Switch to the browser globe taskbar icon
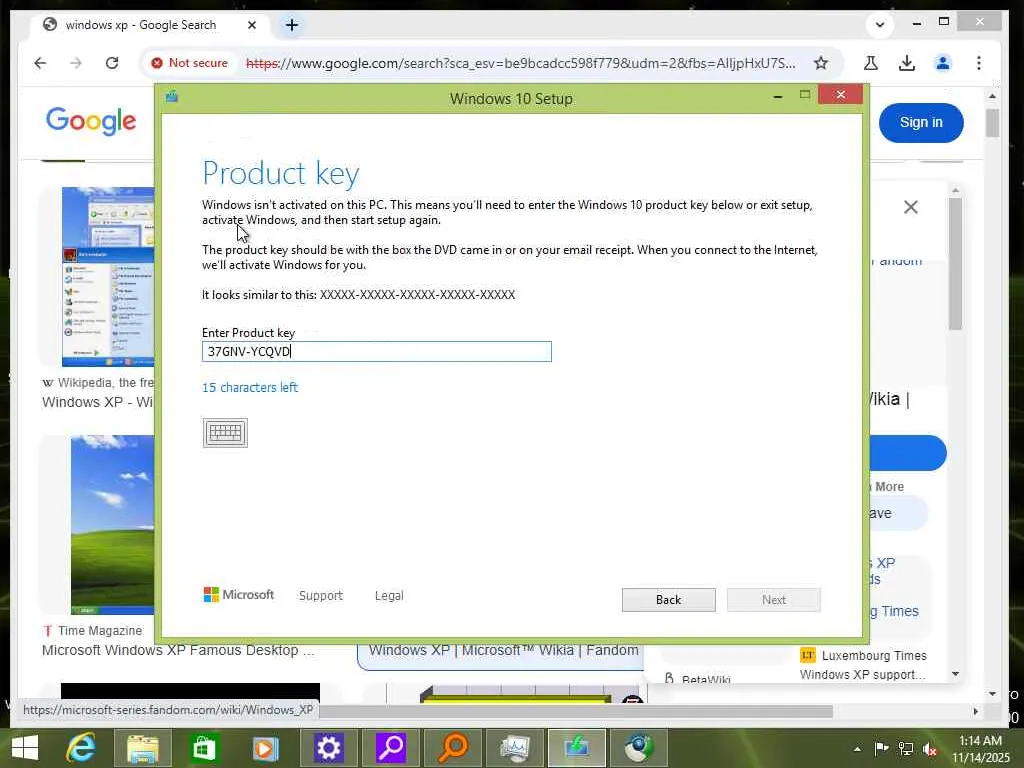Image resolution: width=1024 pixels, height=768 pixels. pyautogui.click(x=639, y=748)
